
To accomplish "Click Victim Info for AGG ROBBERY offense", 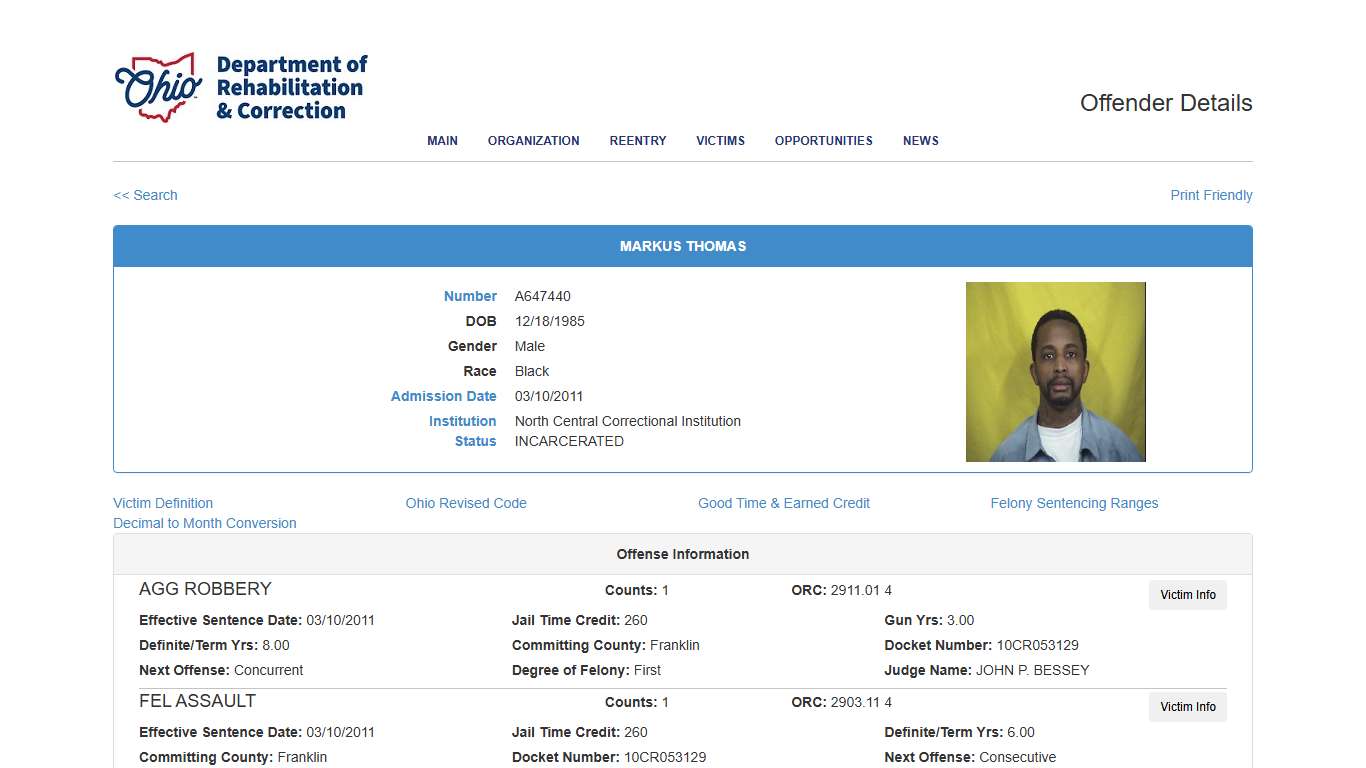I will [1187, 595].
